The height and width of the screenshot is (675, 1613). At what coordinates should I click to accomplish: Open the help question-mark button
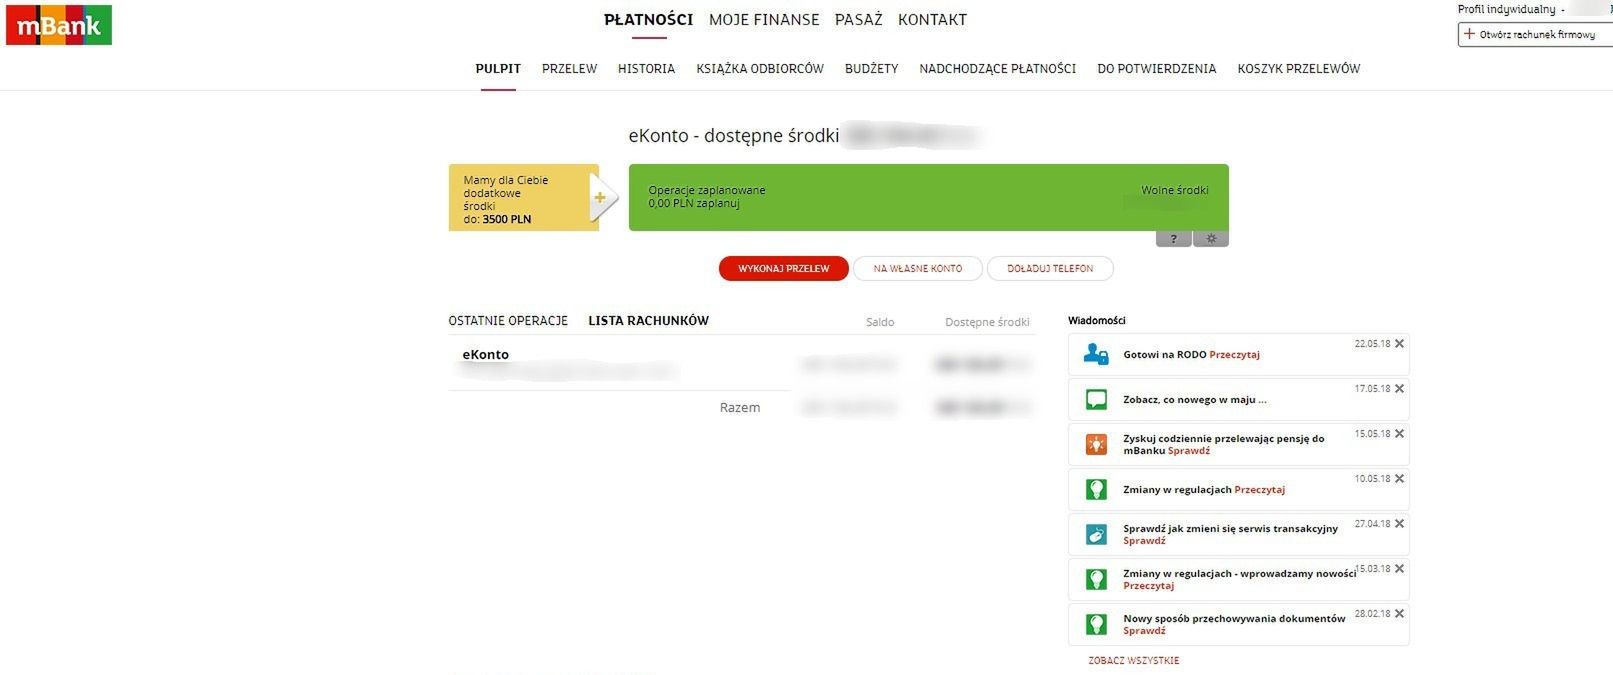click(x=1173, y=239)
